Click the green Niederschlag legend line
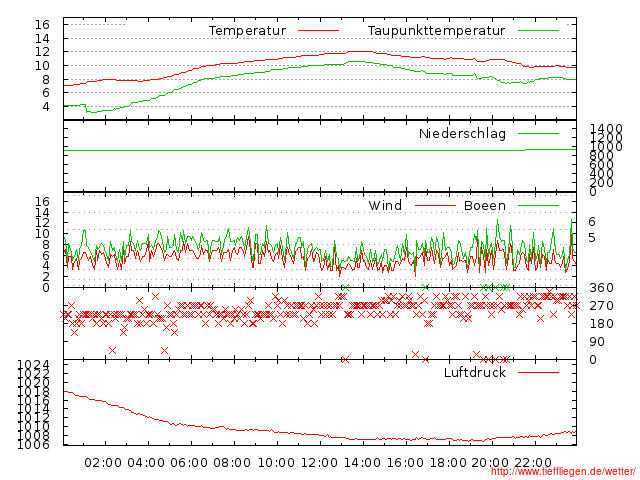This screenshot has width=640, height=480. coord(538,133)
